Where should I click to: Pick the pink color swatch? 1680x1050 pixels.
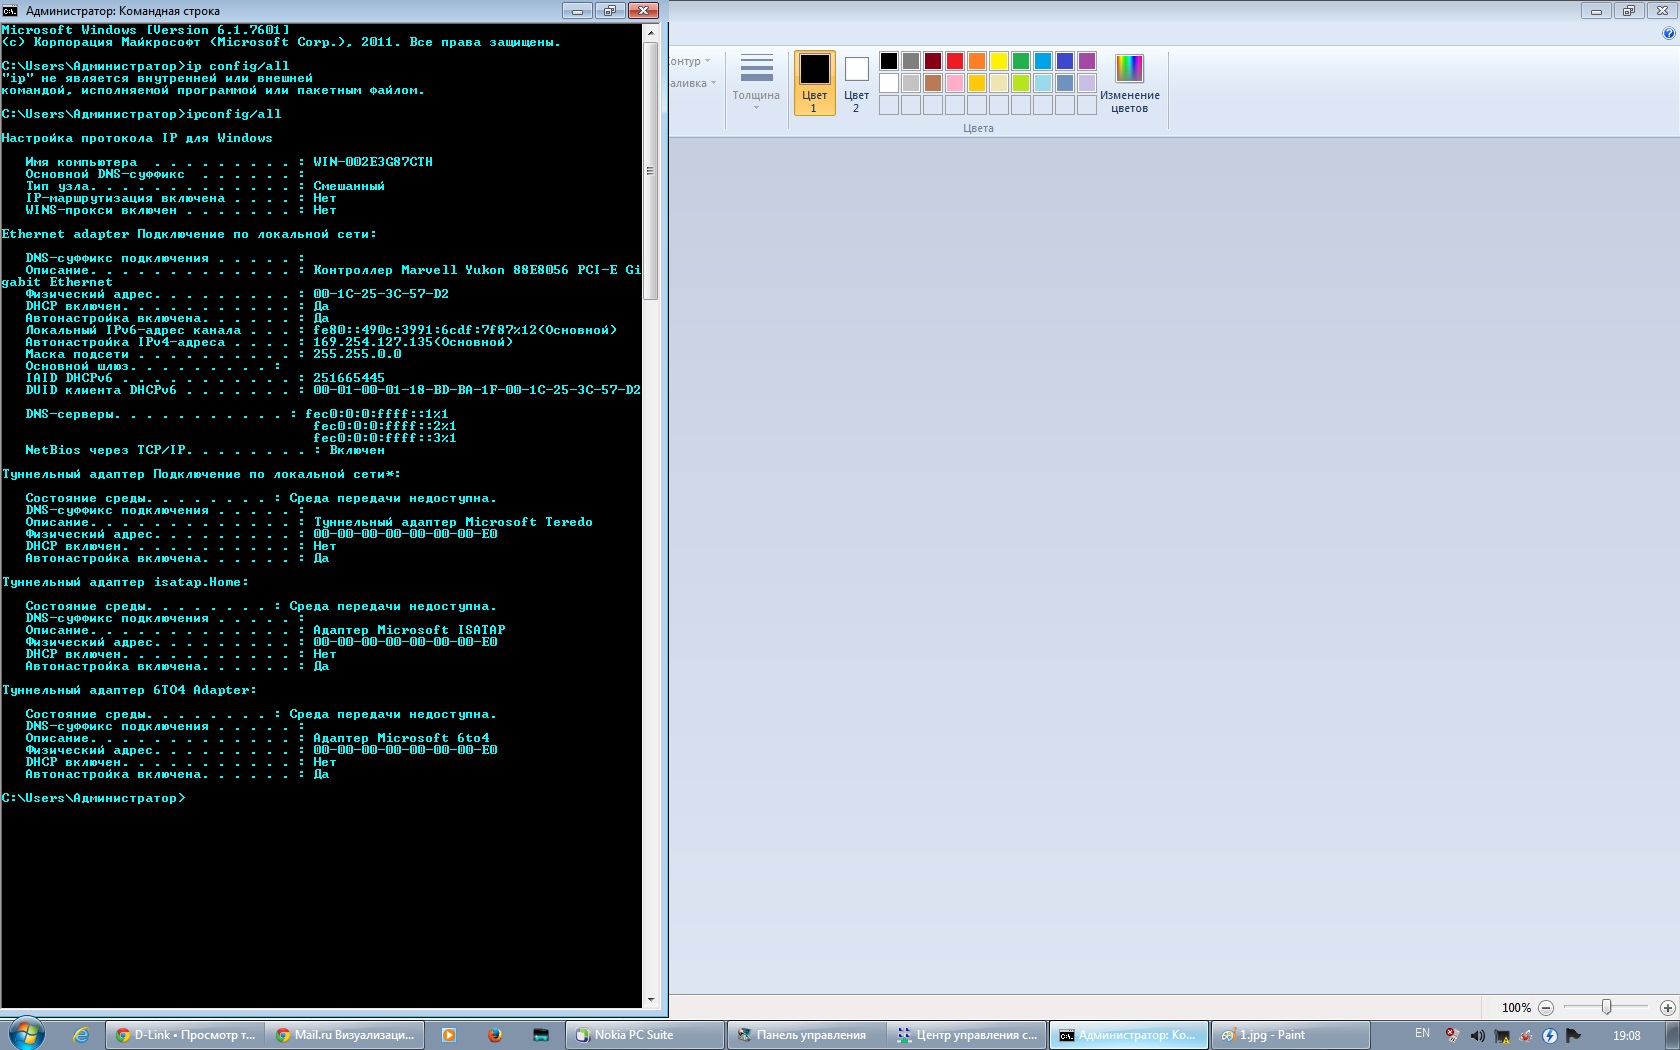click(955, 83)
